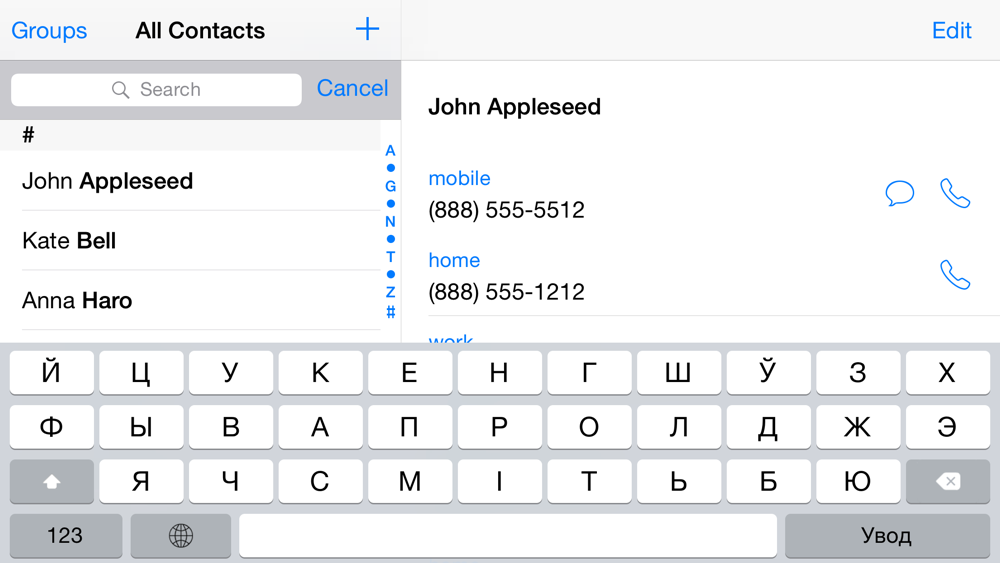Screen dimensions: 1000x563
Task: Tap the Я key
Action: [x=141, y=481]
